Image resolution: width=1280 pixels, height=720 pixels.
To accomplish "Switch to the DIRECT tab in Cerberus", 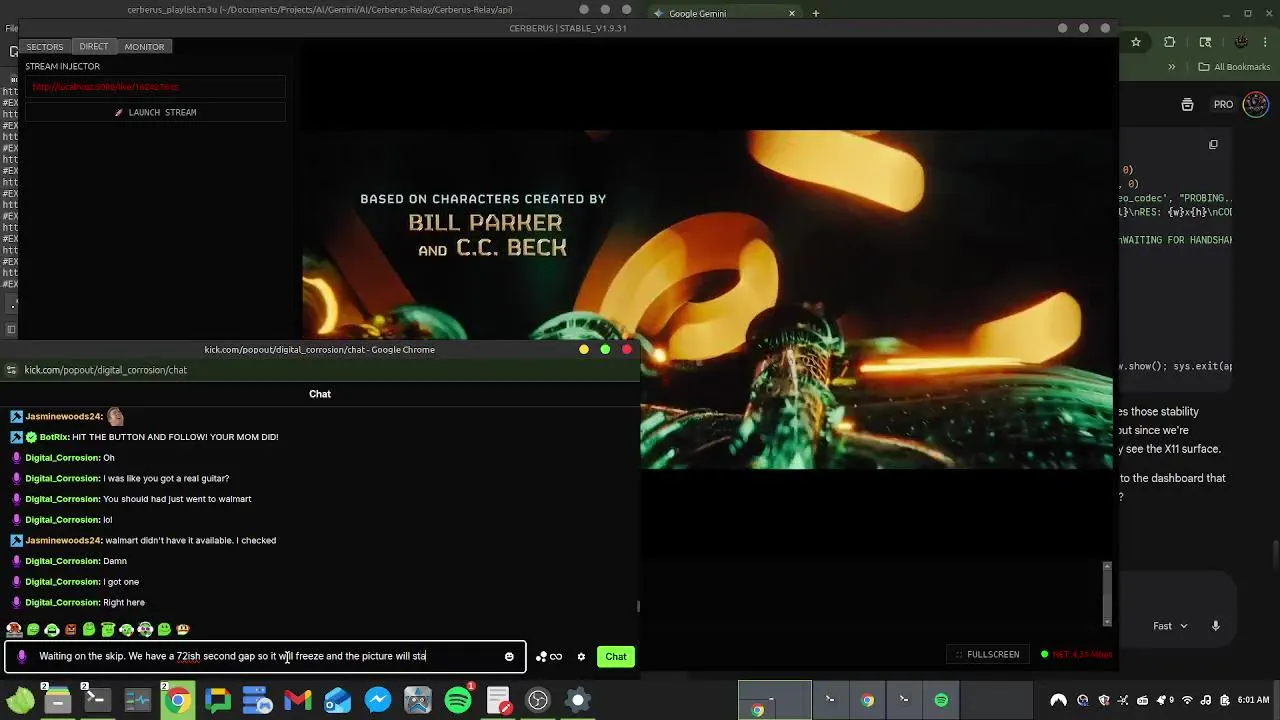I will point(94,47).
